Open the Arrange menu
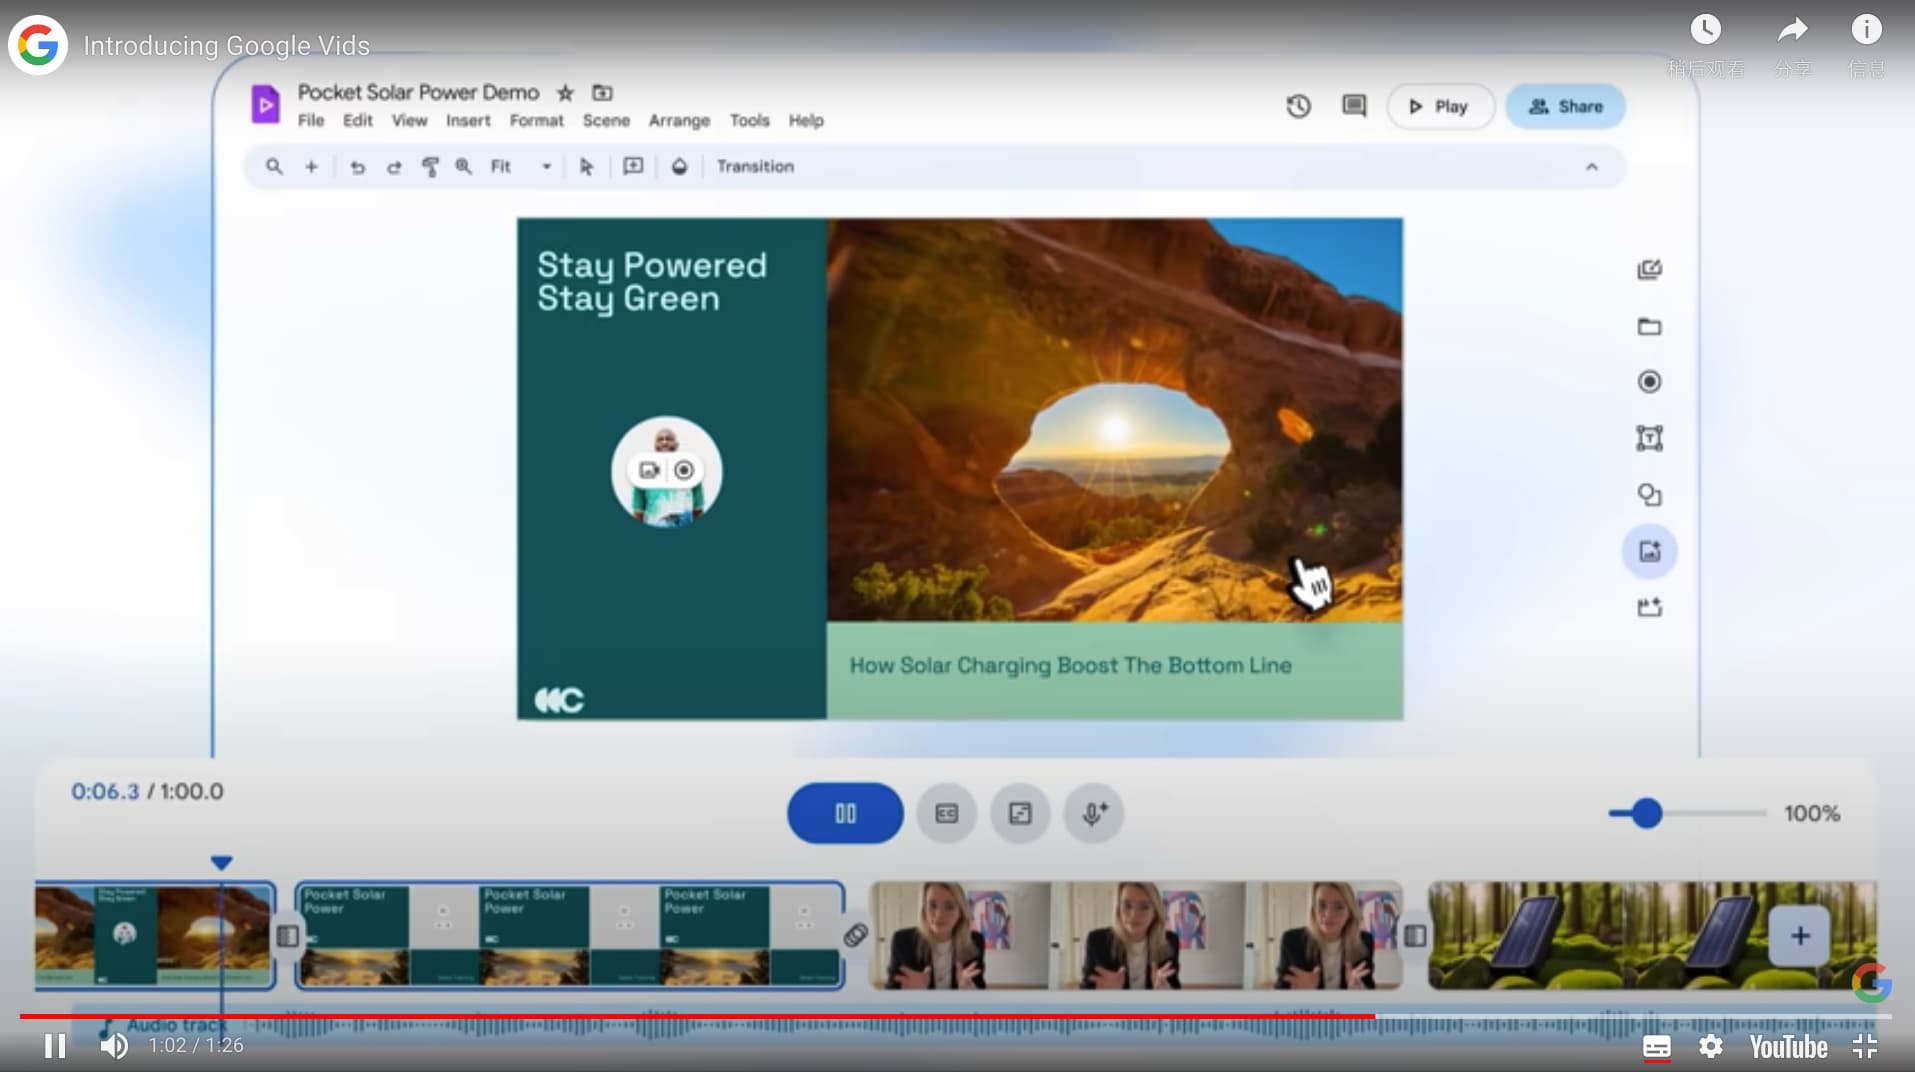 click(679, 121)
